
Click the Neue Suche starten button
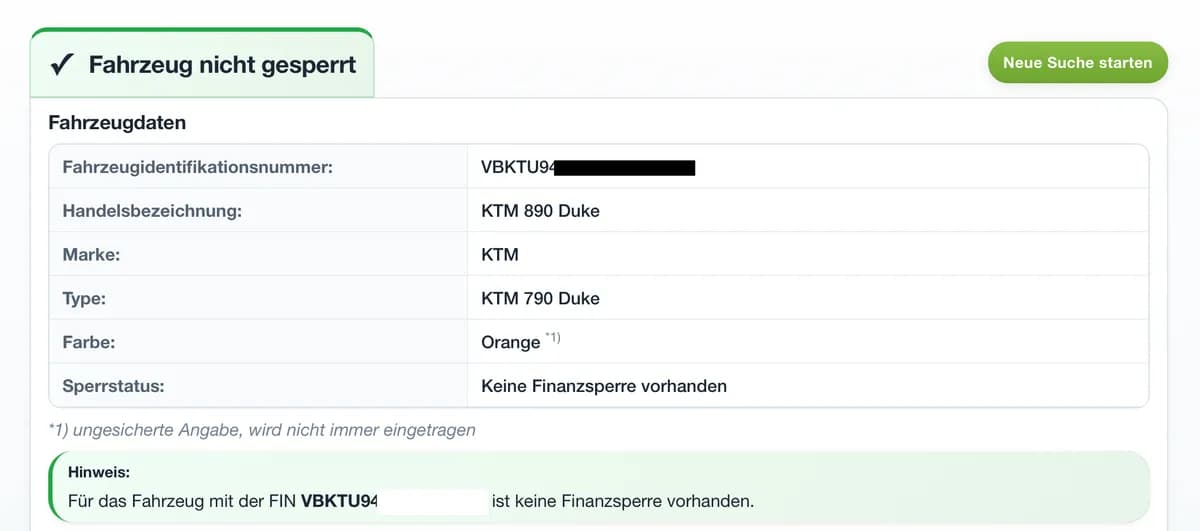pos(1077,62)
